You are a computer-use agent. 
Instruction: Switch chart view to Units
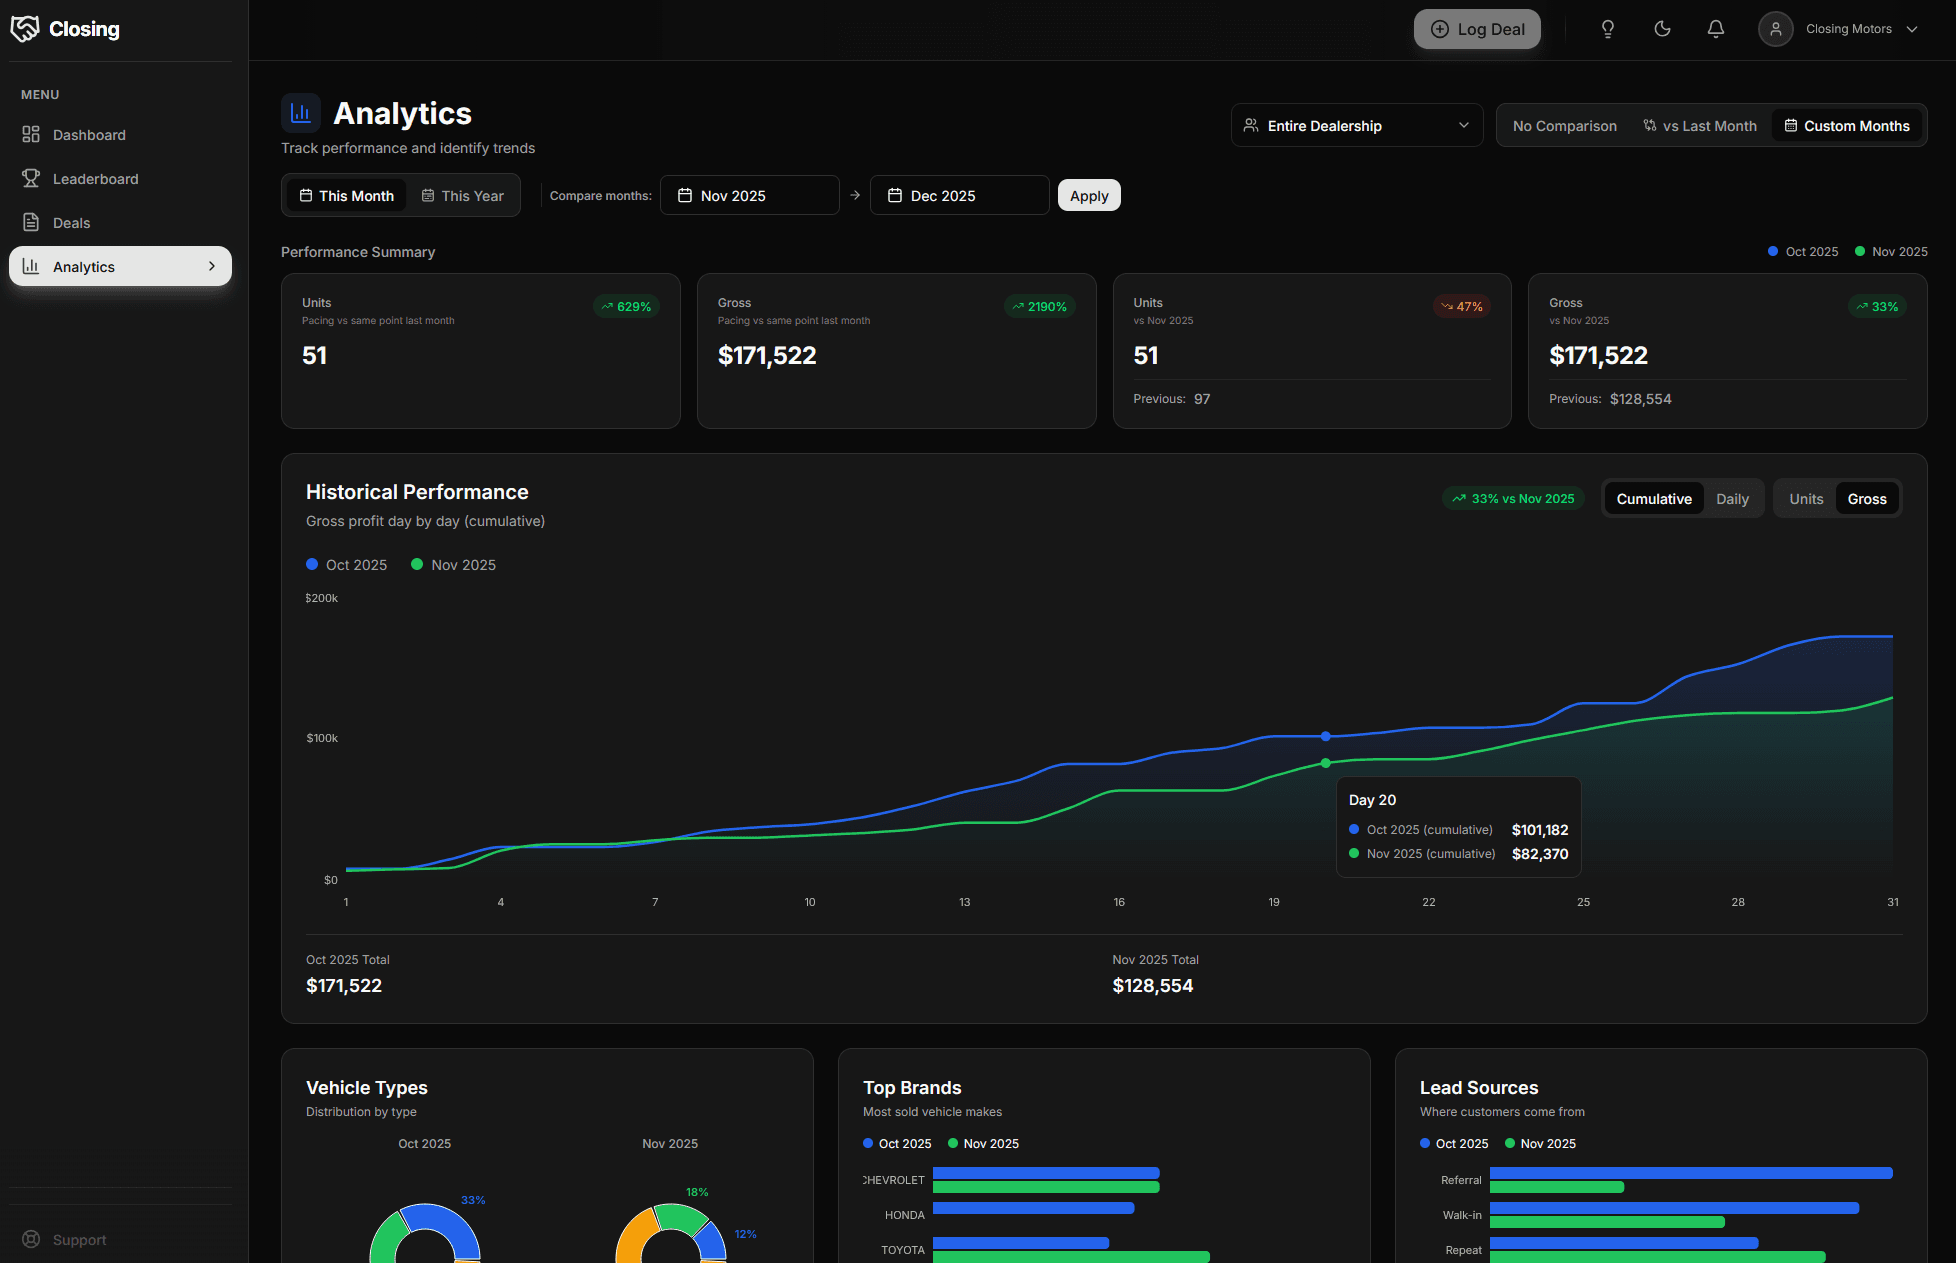(x=1805, y=497)
